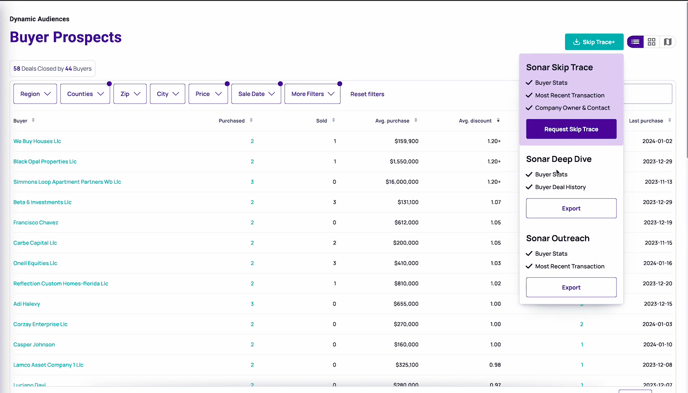The width and height of the screenshot is (688, 393).
Task: Sort by Sold column arrow
Action: click(333, 120)
